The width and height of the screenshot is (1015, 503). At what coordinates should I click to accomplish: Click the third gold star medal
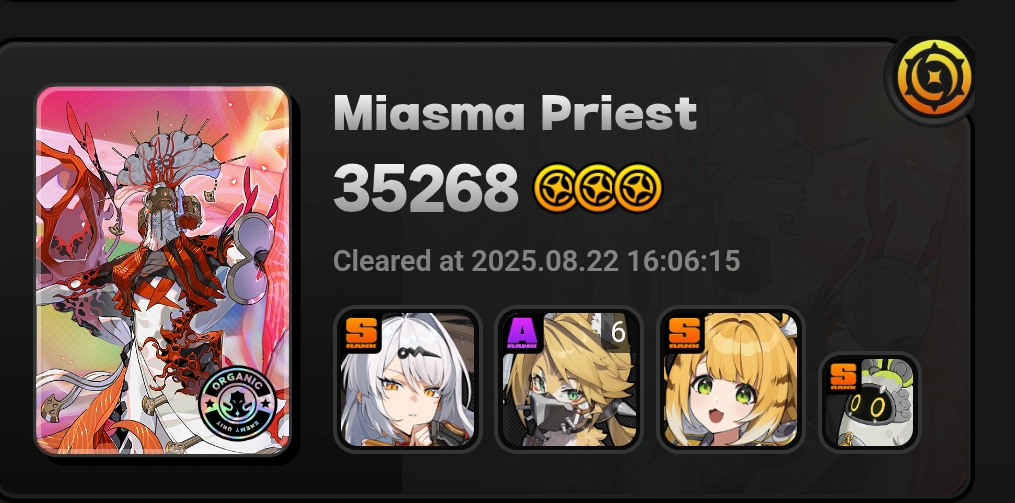click(640, 188)
